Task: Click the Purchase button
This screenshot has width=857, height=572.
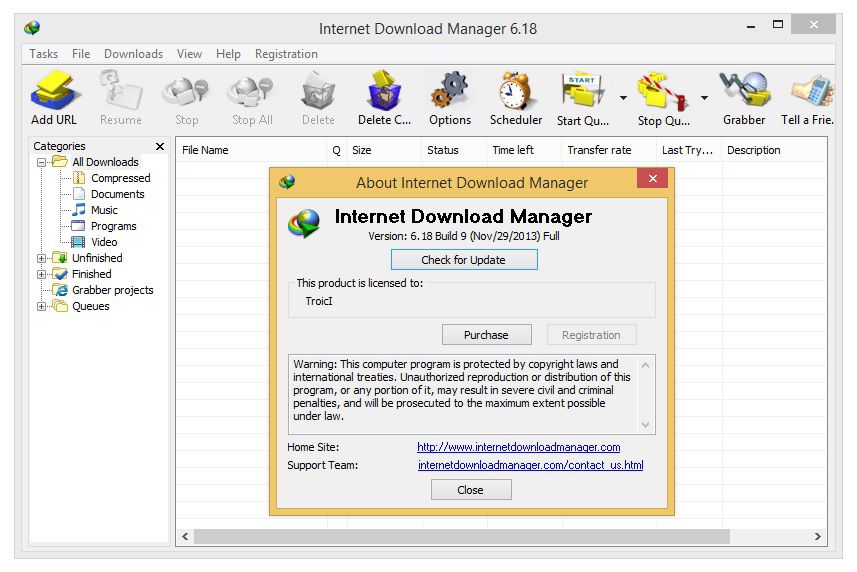Action: tap(486, 334)
